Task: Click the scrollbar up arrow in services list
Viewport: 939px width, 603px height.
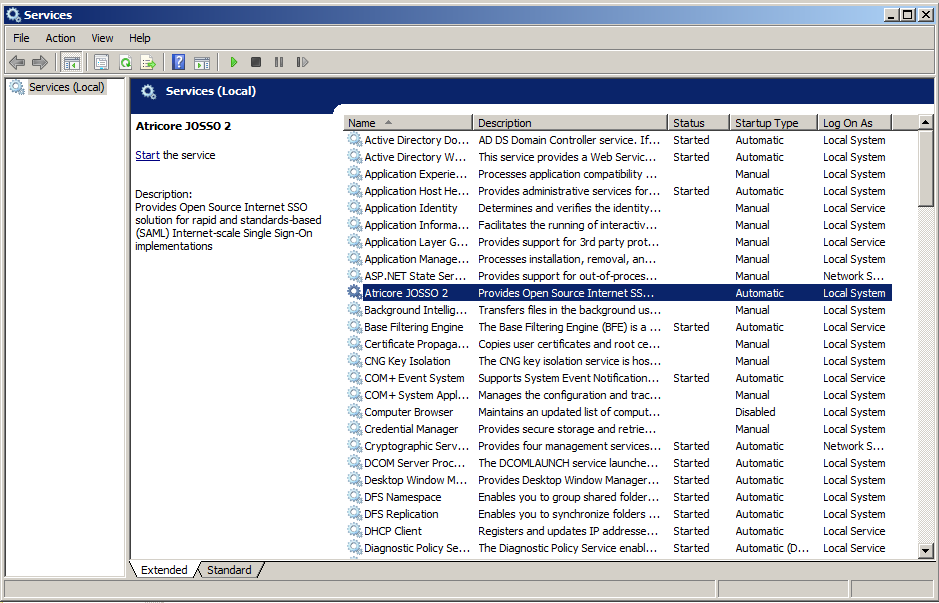Action: [925, 122]
